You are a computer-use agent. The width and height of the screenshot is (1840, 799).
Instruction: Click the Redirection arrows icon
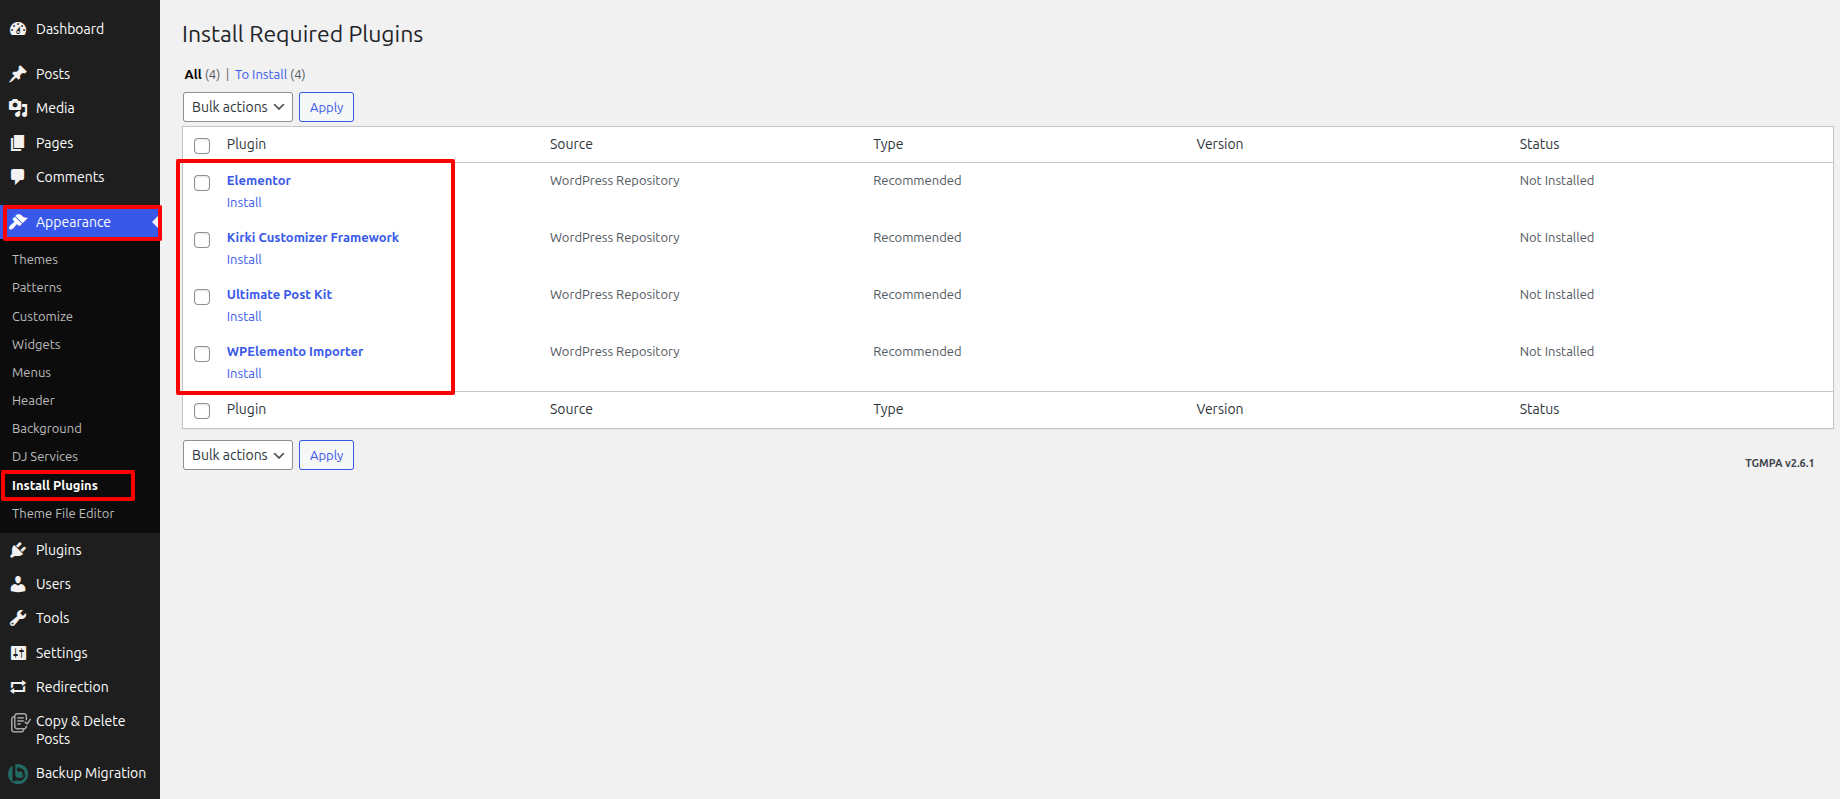coord(18,687)
